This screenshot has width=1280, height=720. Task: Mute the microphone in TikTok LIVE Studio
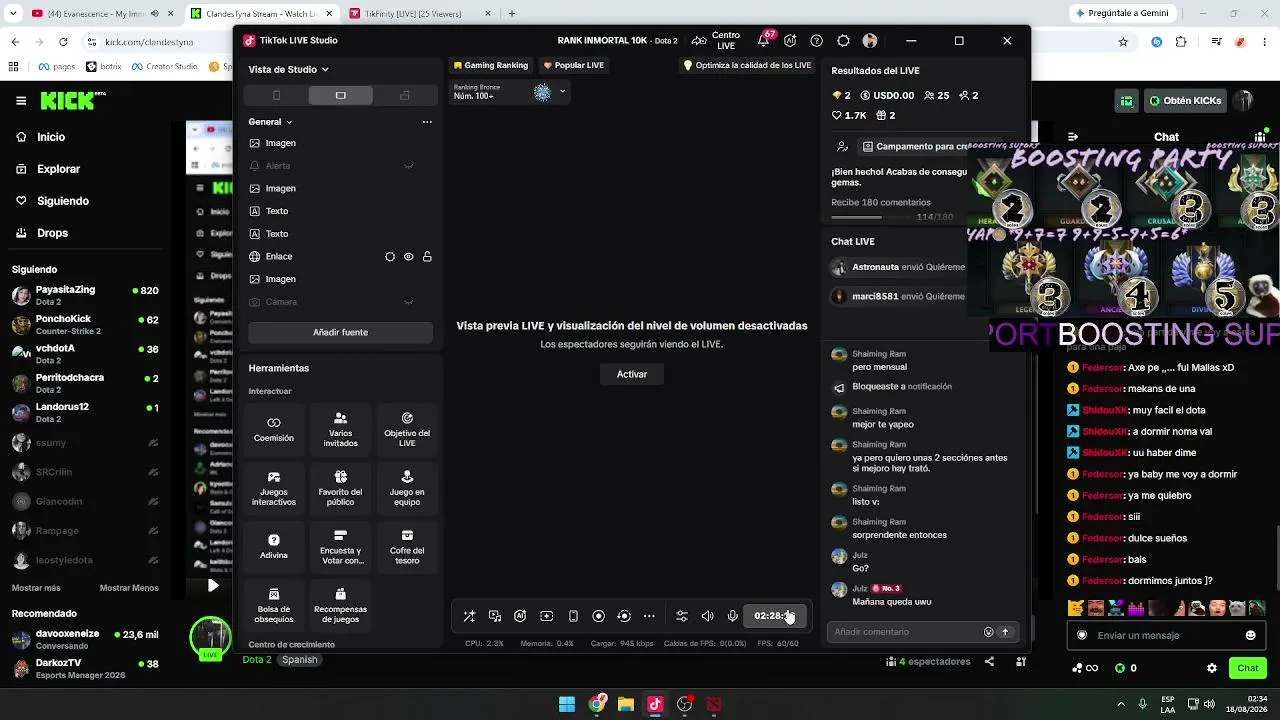click(x=733, y=616)
